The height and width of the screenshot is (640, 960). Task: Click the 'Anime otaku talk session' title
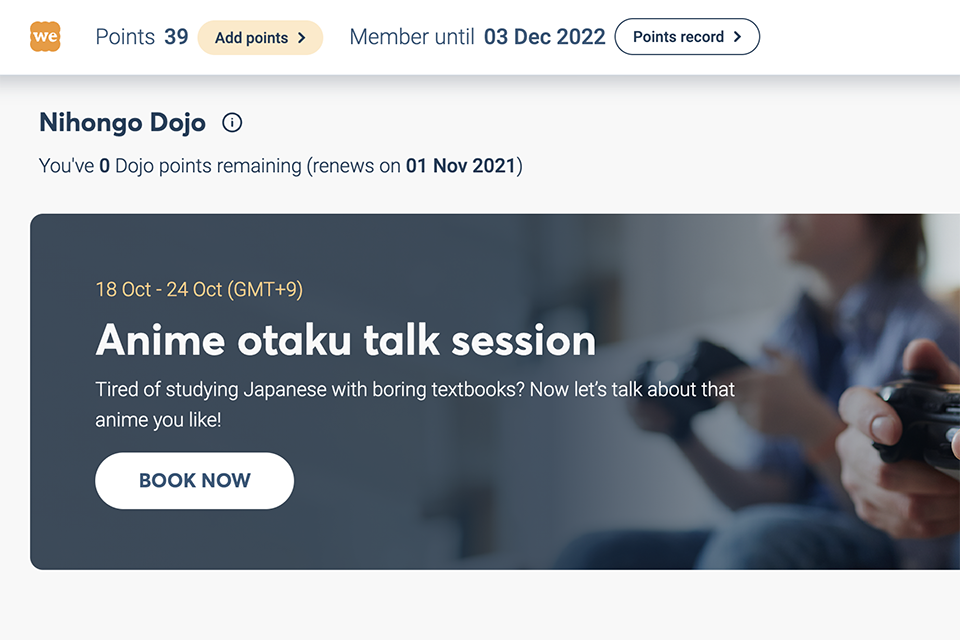point(345,341)
